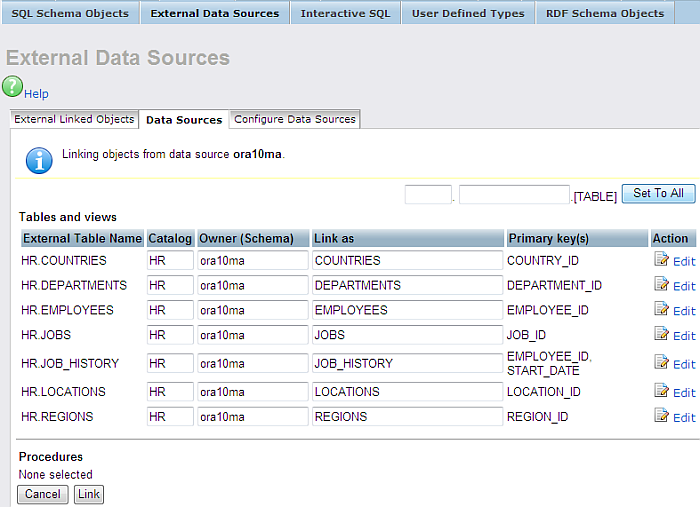Viewport: 700px width, 507px height.
Task: Click the green Help icon
Action: click(12, 87)
